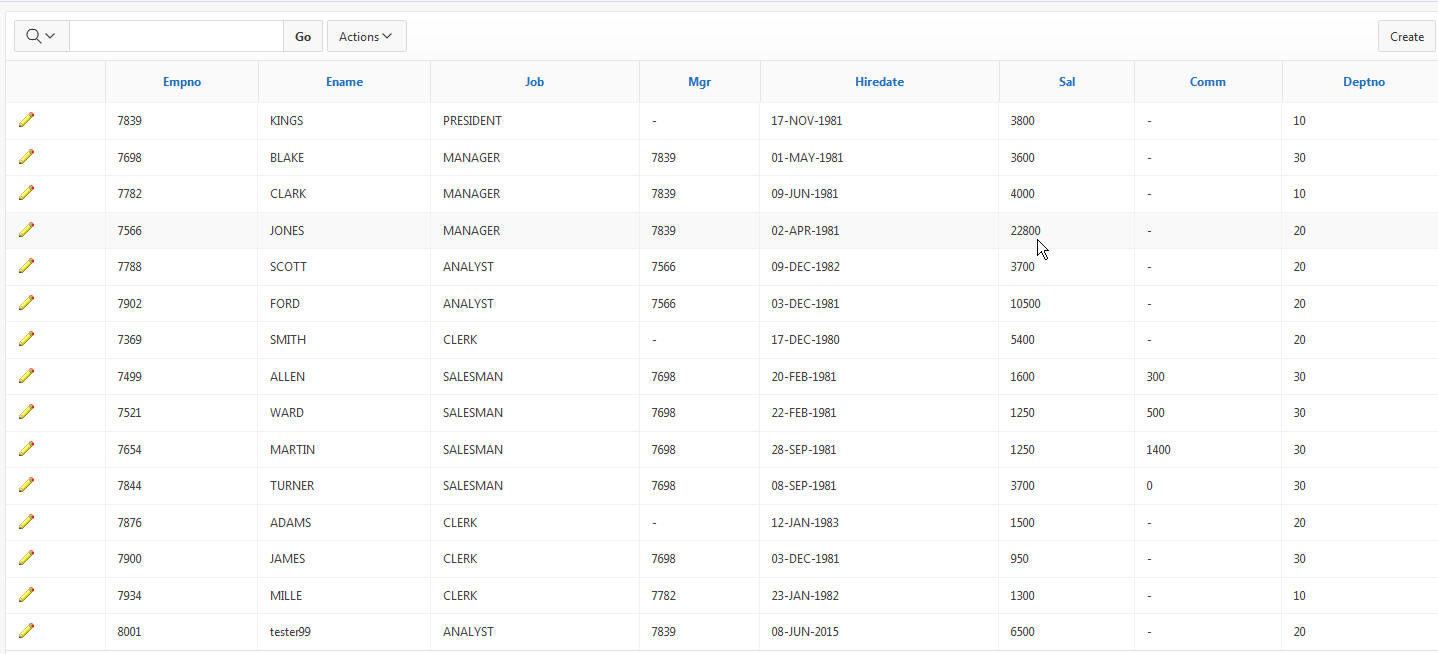Open the Ename column header menu
1438x654 pixels.
[344, 82]
